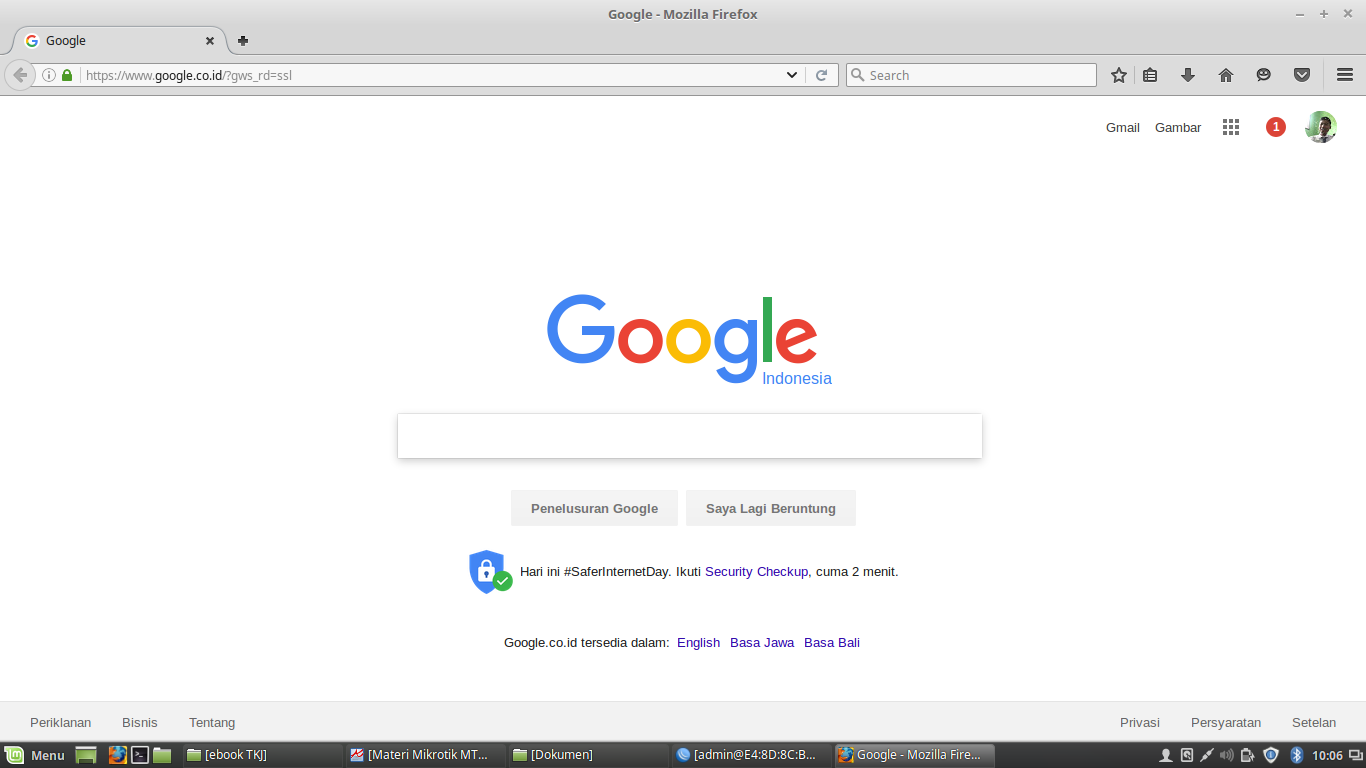
Task: Select the Google browser tab
Action: coord(118,41)
